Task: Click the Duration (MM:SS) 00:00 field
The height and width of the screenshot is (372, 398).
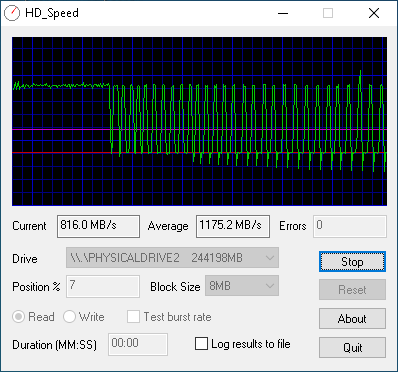Action: [x=138, y=344]
